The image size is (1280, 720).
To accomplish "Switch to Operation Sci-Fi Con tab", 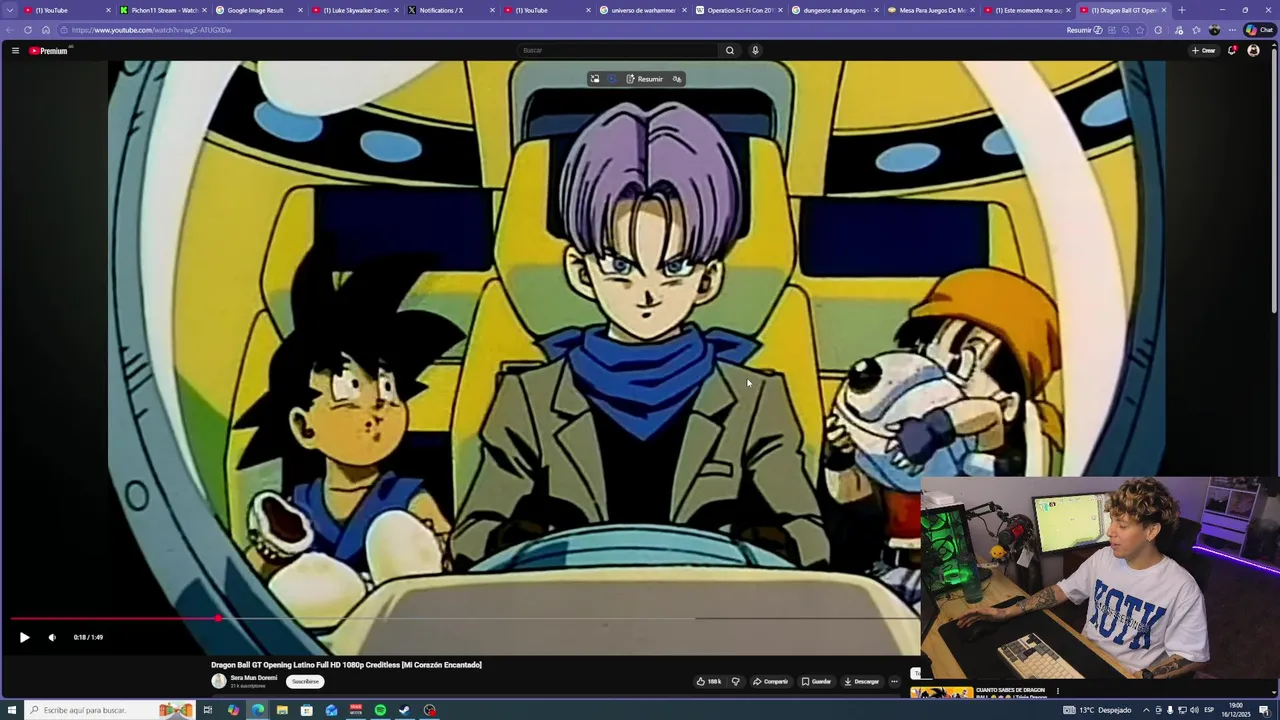I will tap(738, 10).
